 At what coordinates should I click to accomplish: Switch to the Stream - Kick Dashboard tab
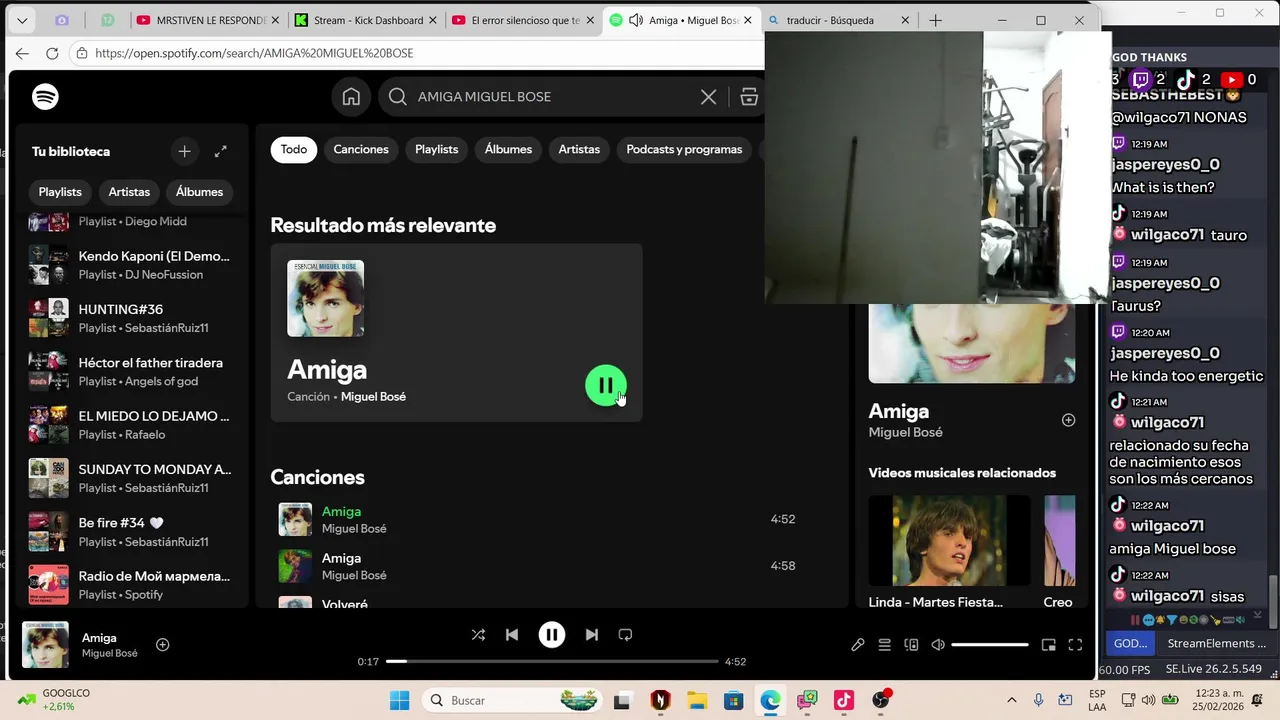click(x=366, y=20)
